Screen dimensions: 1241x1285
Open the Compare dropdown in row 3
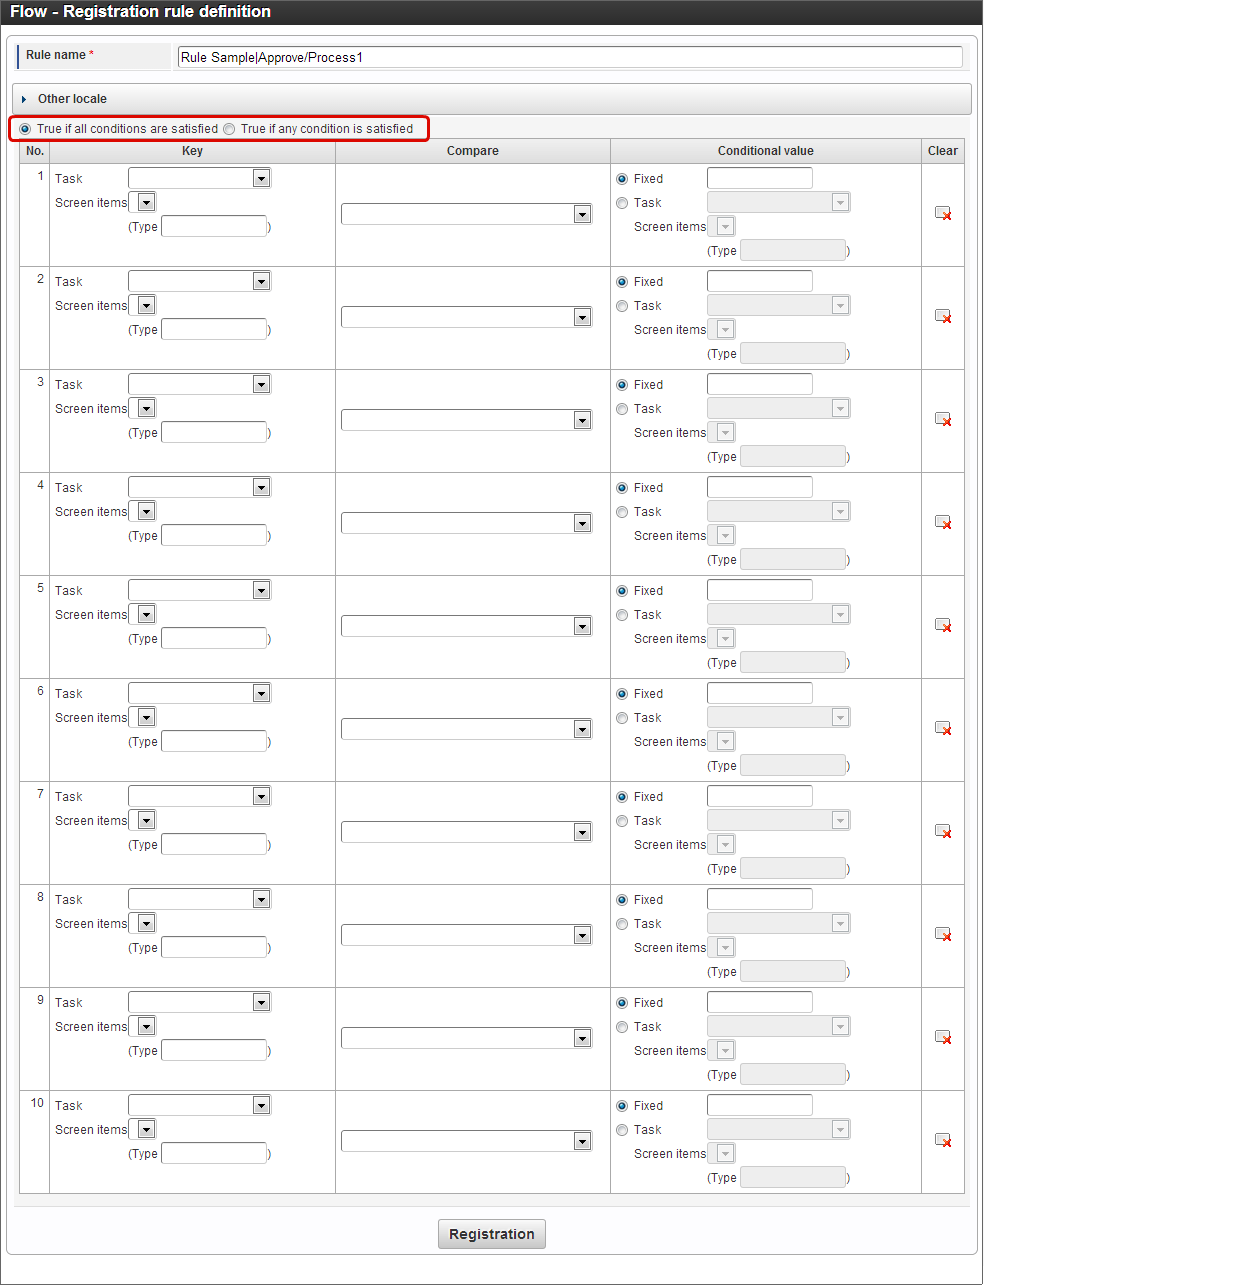pyautogui.click(x=466, y=420)
